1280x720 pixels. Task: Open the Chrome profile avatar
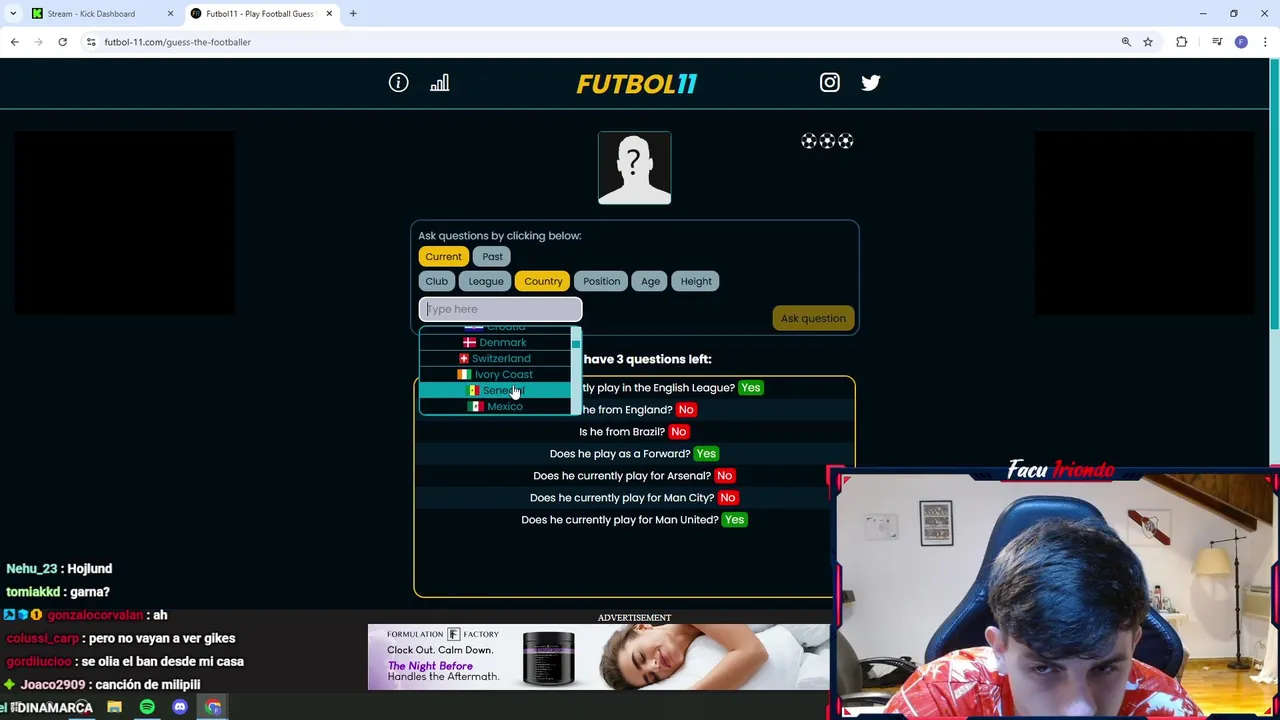tap(1241, 42)
